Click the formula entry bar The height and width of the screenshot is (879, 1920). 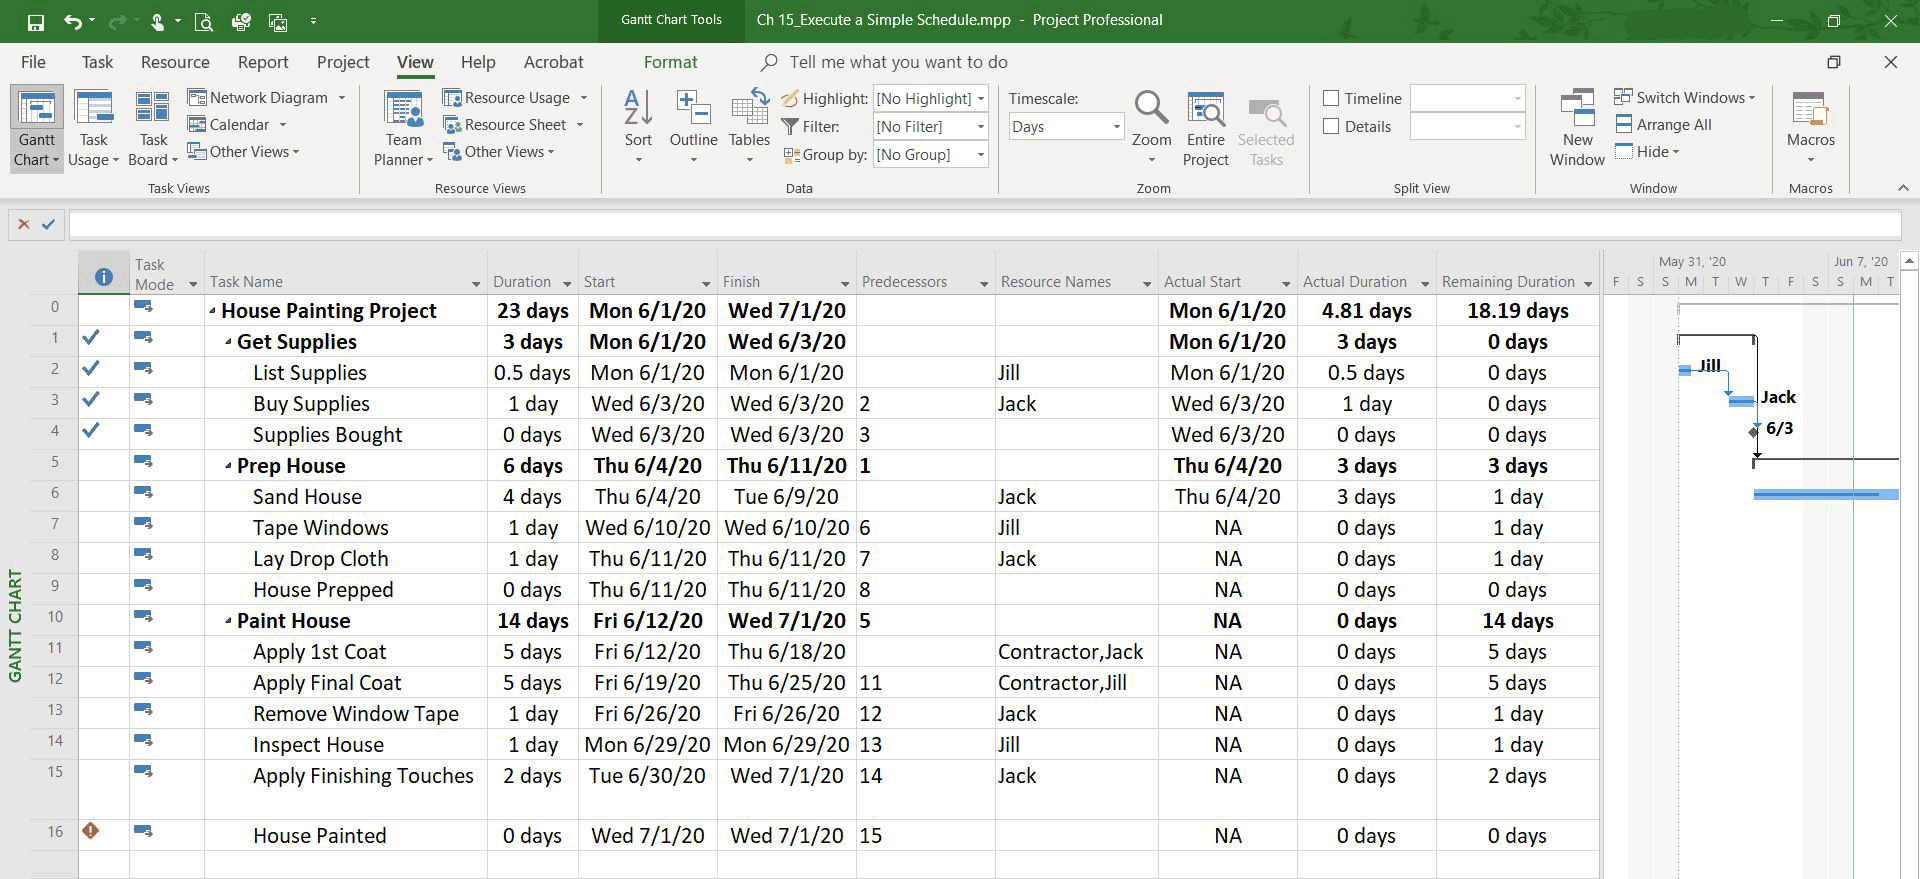pos(984,225)
